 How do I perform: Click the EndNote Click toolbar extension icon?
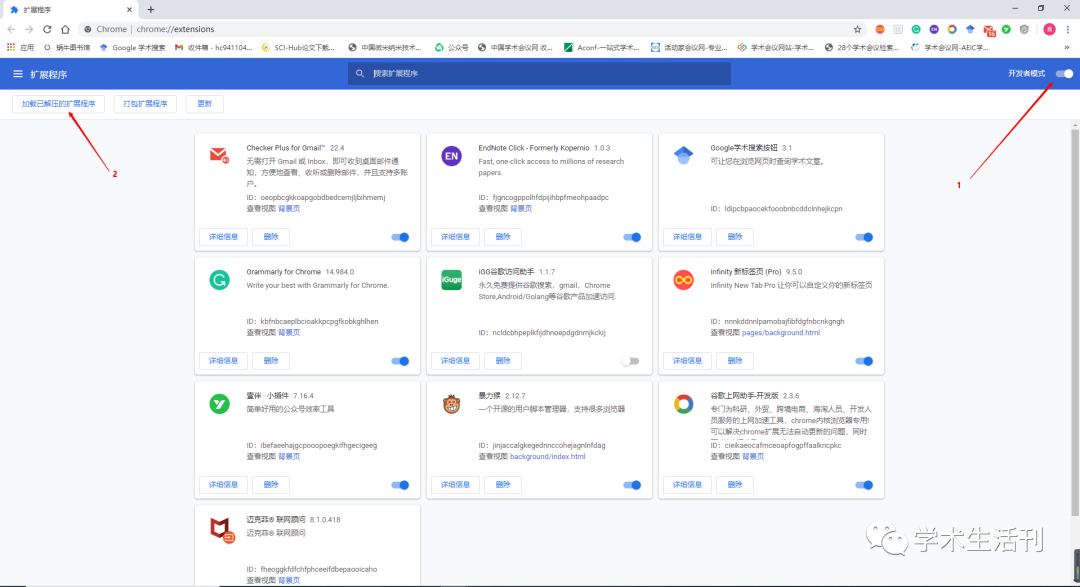[x=934, y=29]
